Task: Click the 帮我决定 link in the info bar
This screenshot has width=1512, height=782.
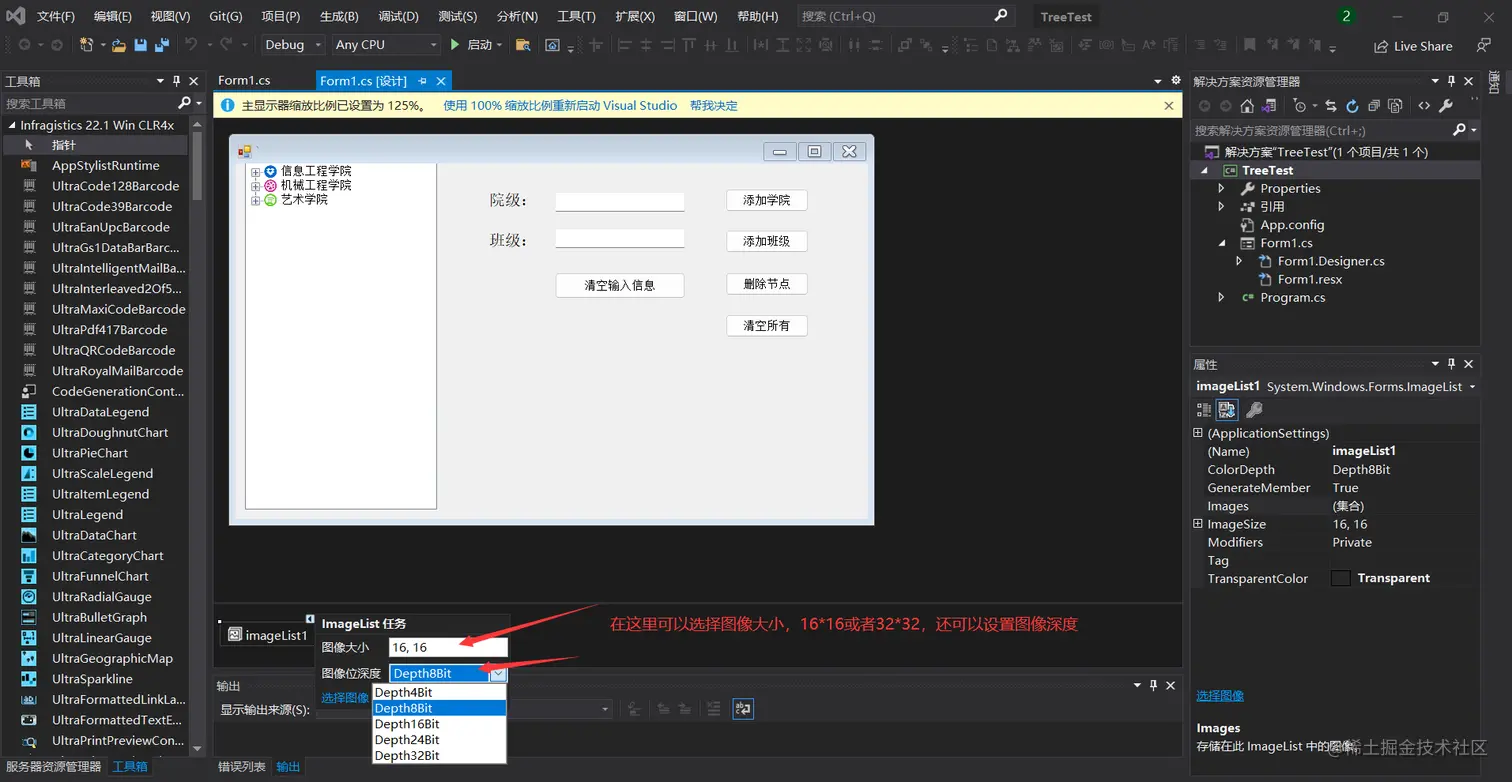Action: [713, 105]
